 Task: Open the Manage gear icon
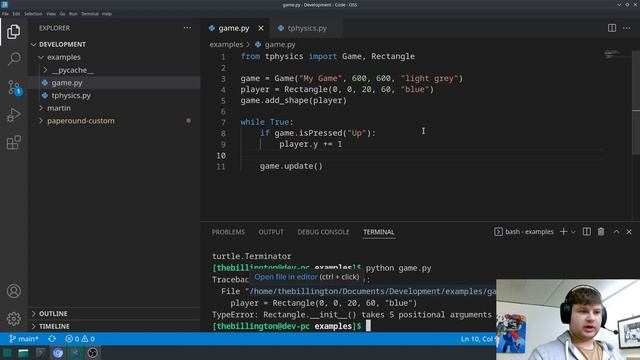pyautogui.click(x=13, y=319)
